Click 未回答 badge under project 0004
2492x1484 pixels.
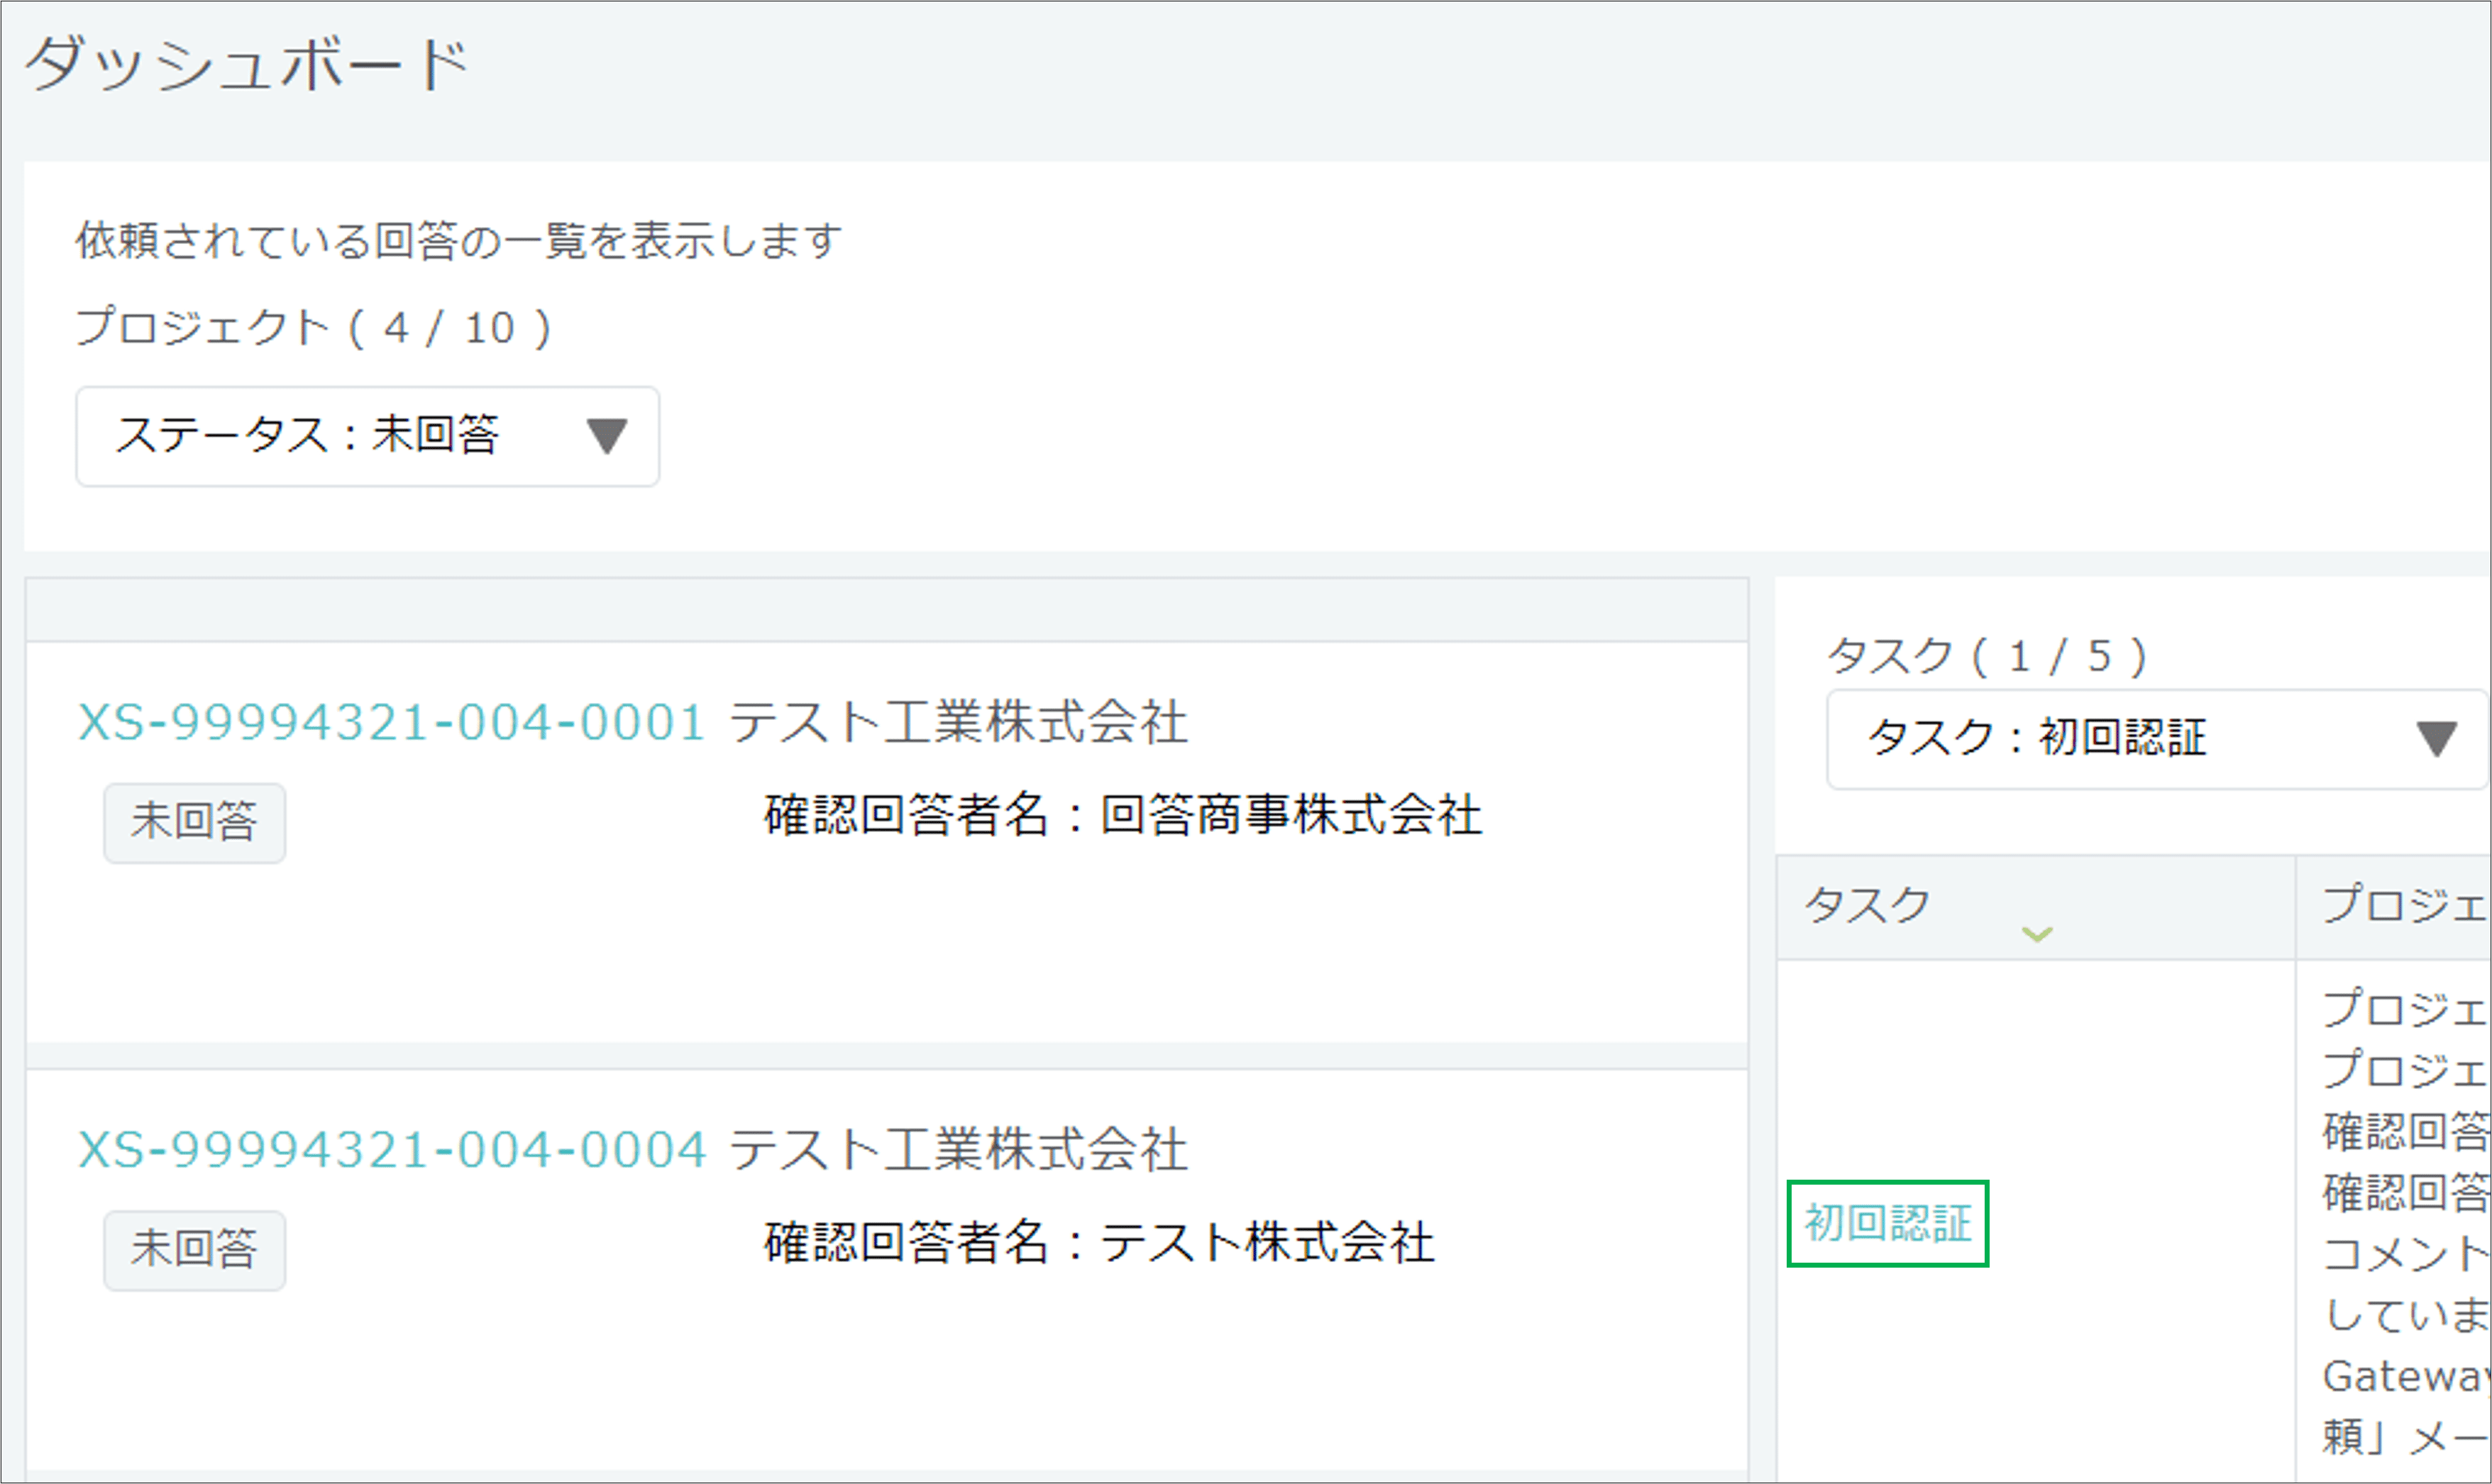194,1250
